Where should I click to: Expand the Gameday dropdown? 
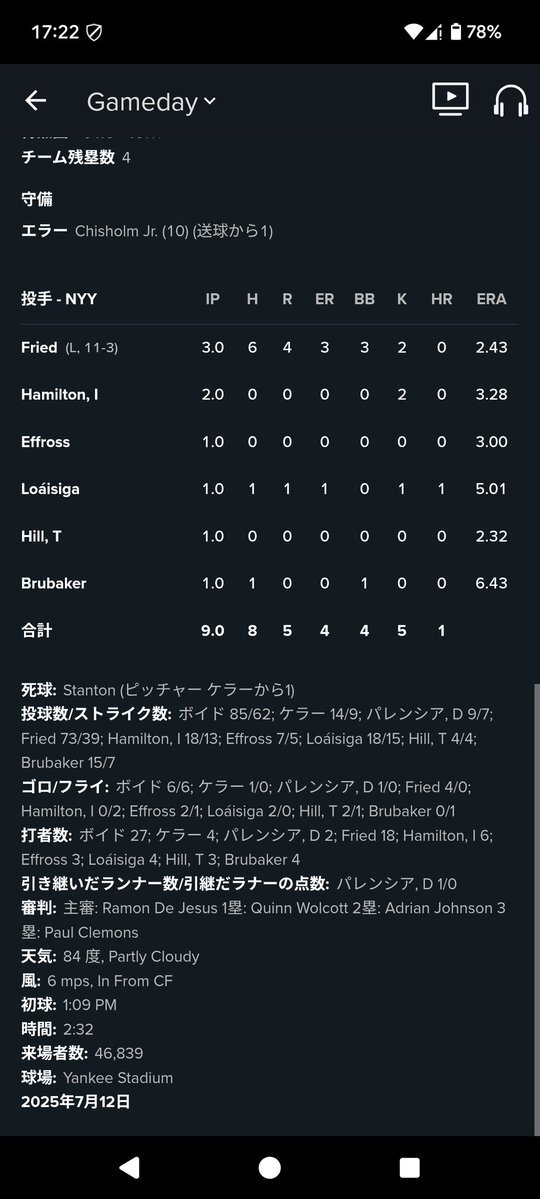151,102
